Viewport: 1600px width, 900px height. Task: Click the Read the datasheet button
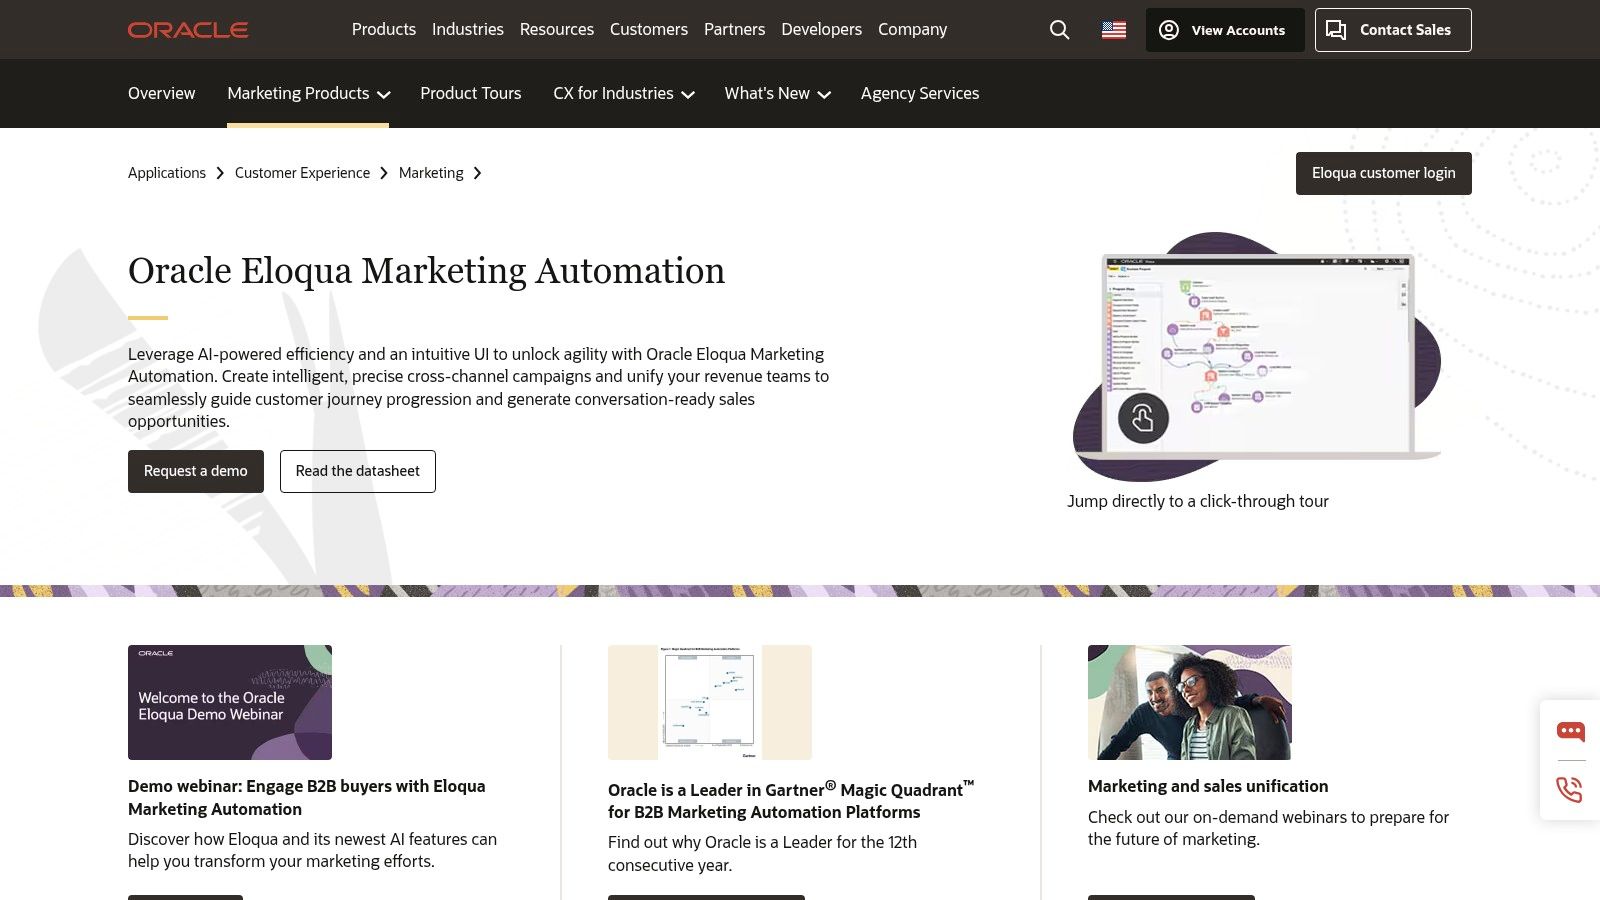[357, 471]
